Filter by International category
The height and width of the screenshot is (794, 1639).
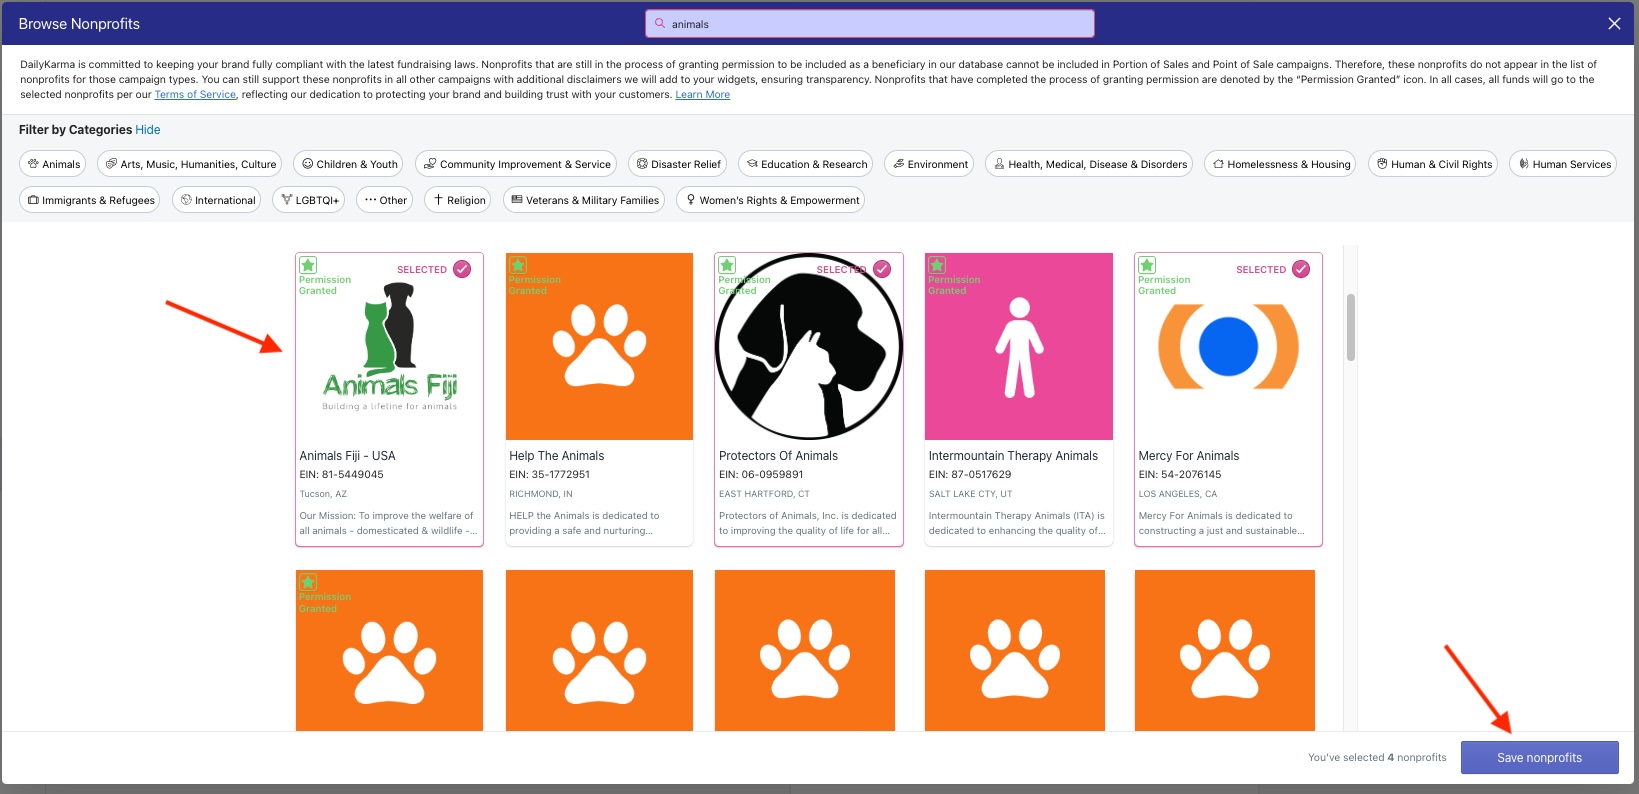pos(216,200)
